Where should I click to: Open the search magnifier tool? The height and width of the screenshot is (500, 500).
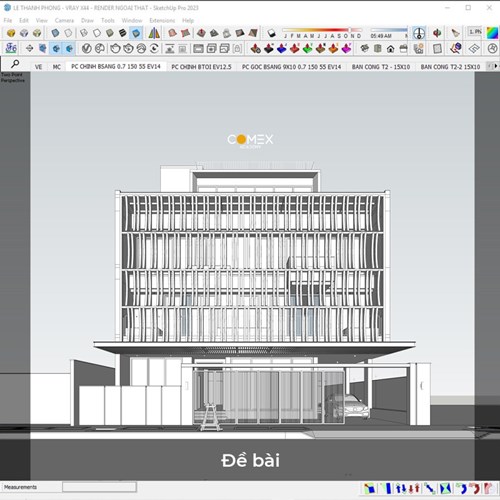point(15,64)
